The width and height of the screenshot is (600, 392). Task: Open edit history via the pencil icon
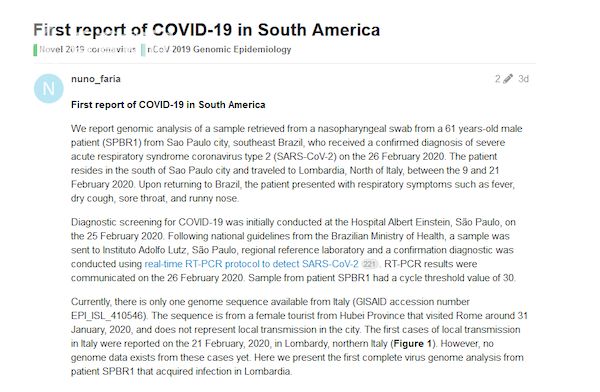coord(508,79)
